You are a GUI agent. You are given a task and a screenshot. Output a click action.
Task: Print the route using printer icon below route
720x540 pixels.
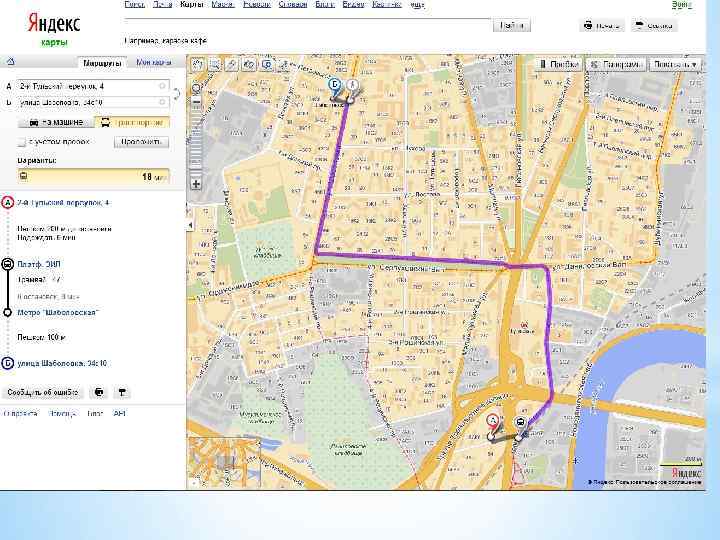click(99, 392)
